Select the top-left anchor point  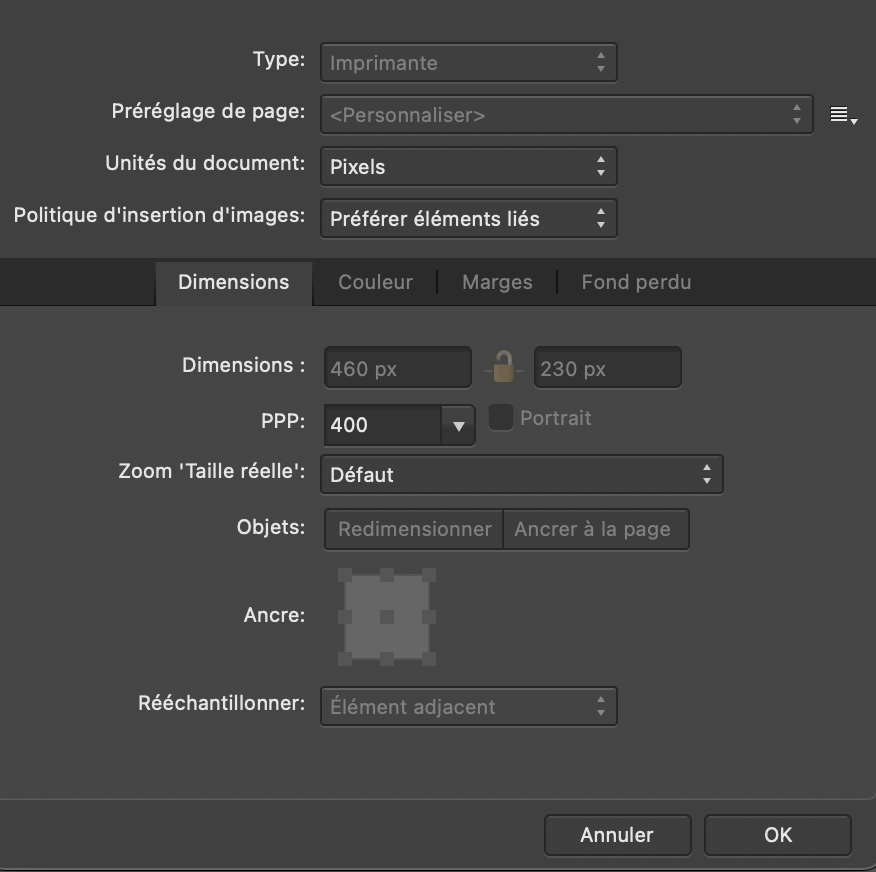click(x=345, y=575)
